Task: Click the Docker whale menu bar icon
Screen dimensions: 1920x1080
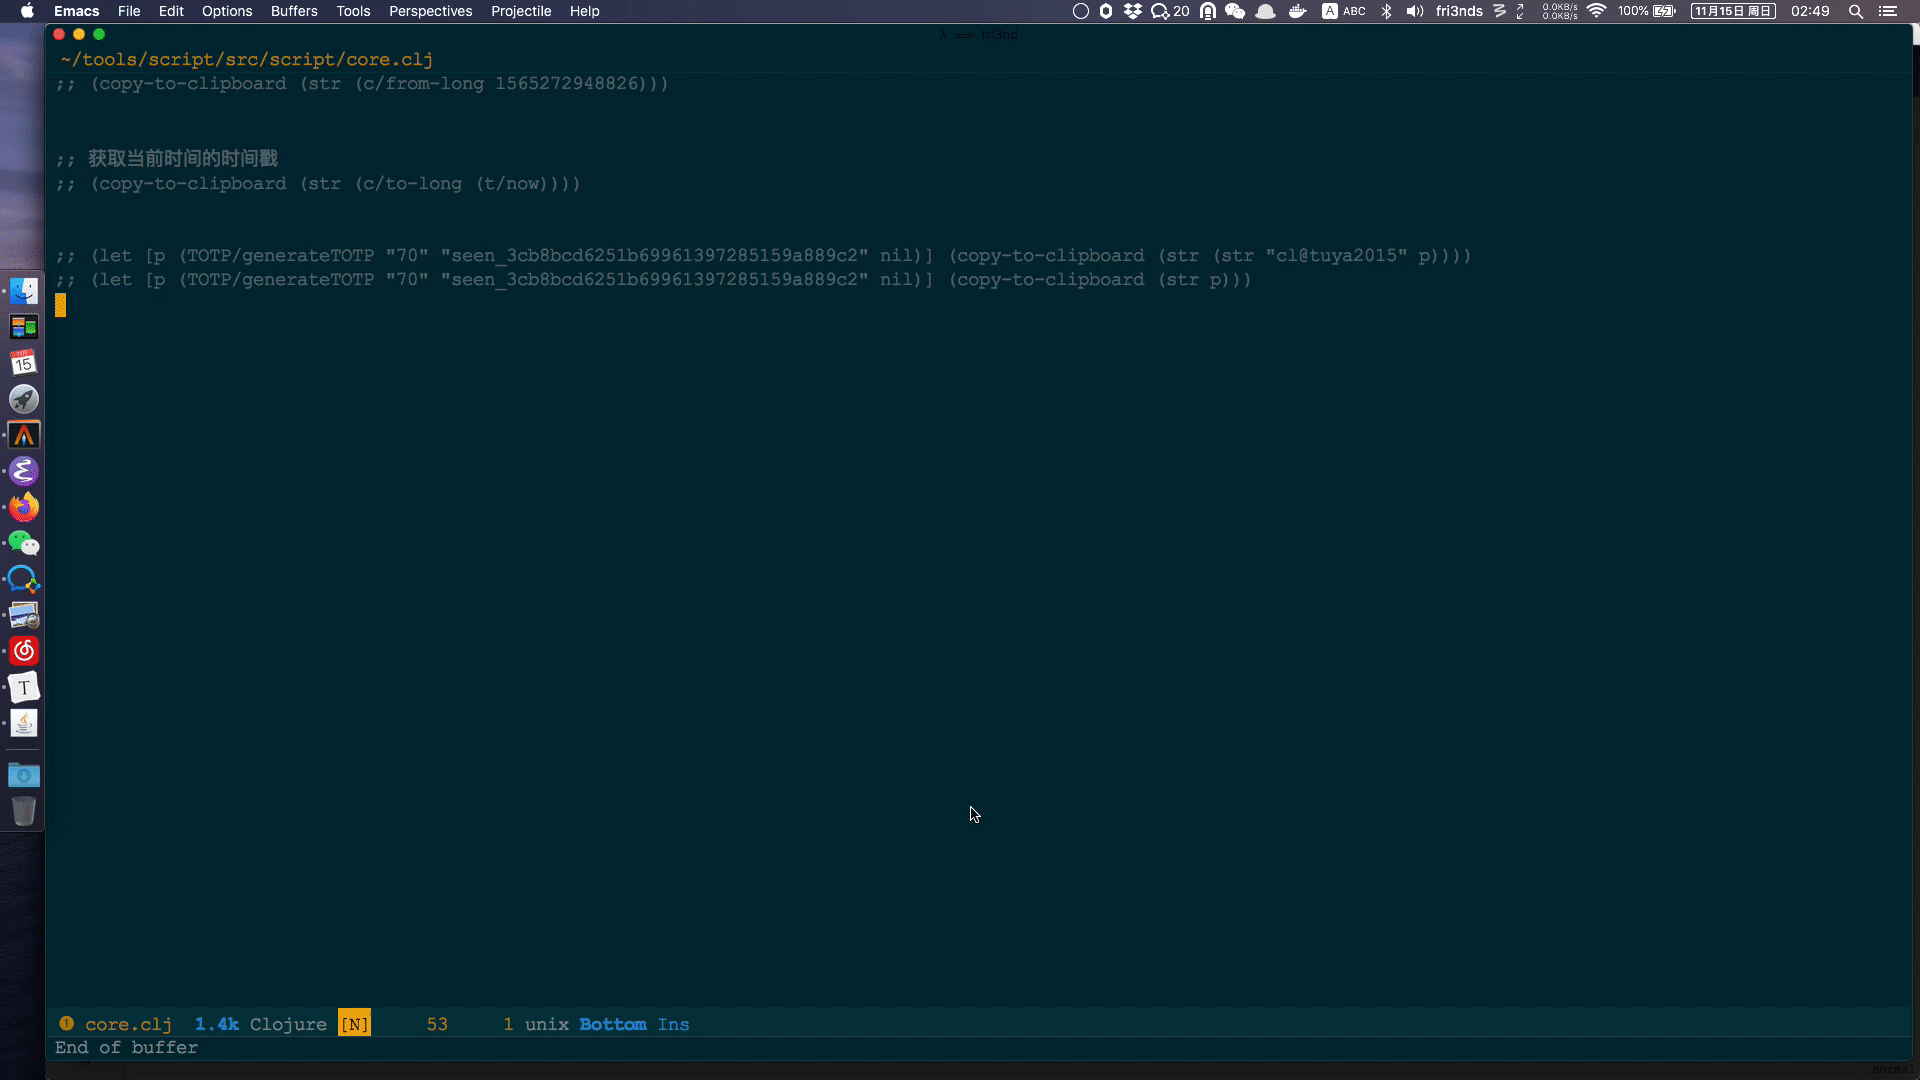Action: tap(1297, 11)
